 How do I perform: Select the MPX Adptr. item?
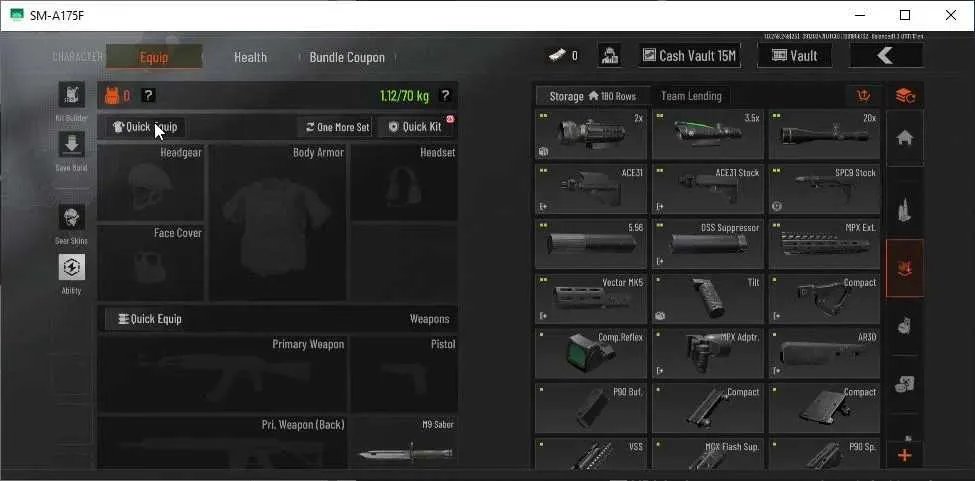pyautogui.click(x=708, y=354)
